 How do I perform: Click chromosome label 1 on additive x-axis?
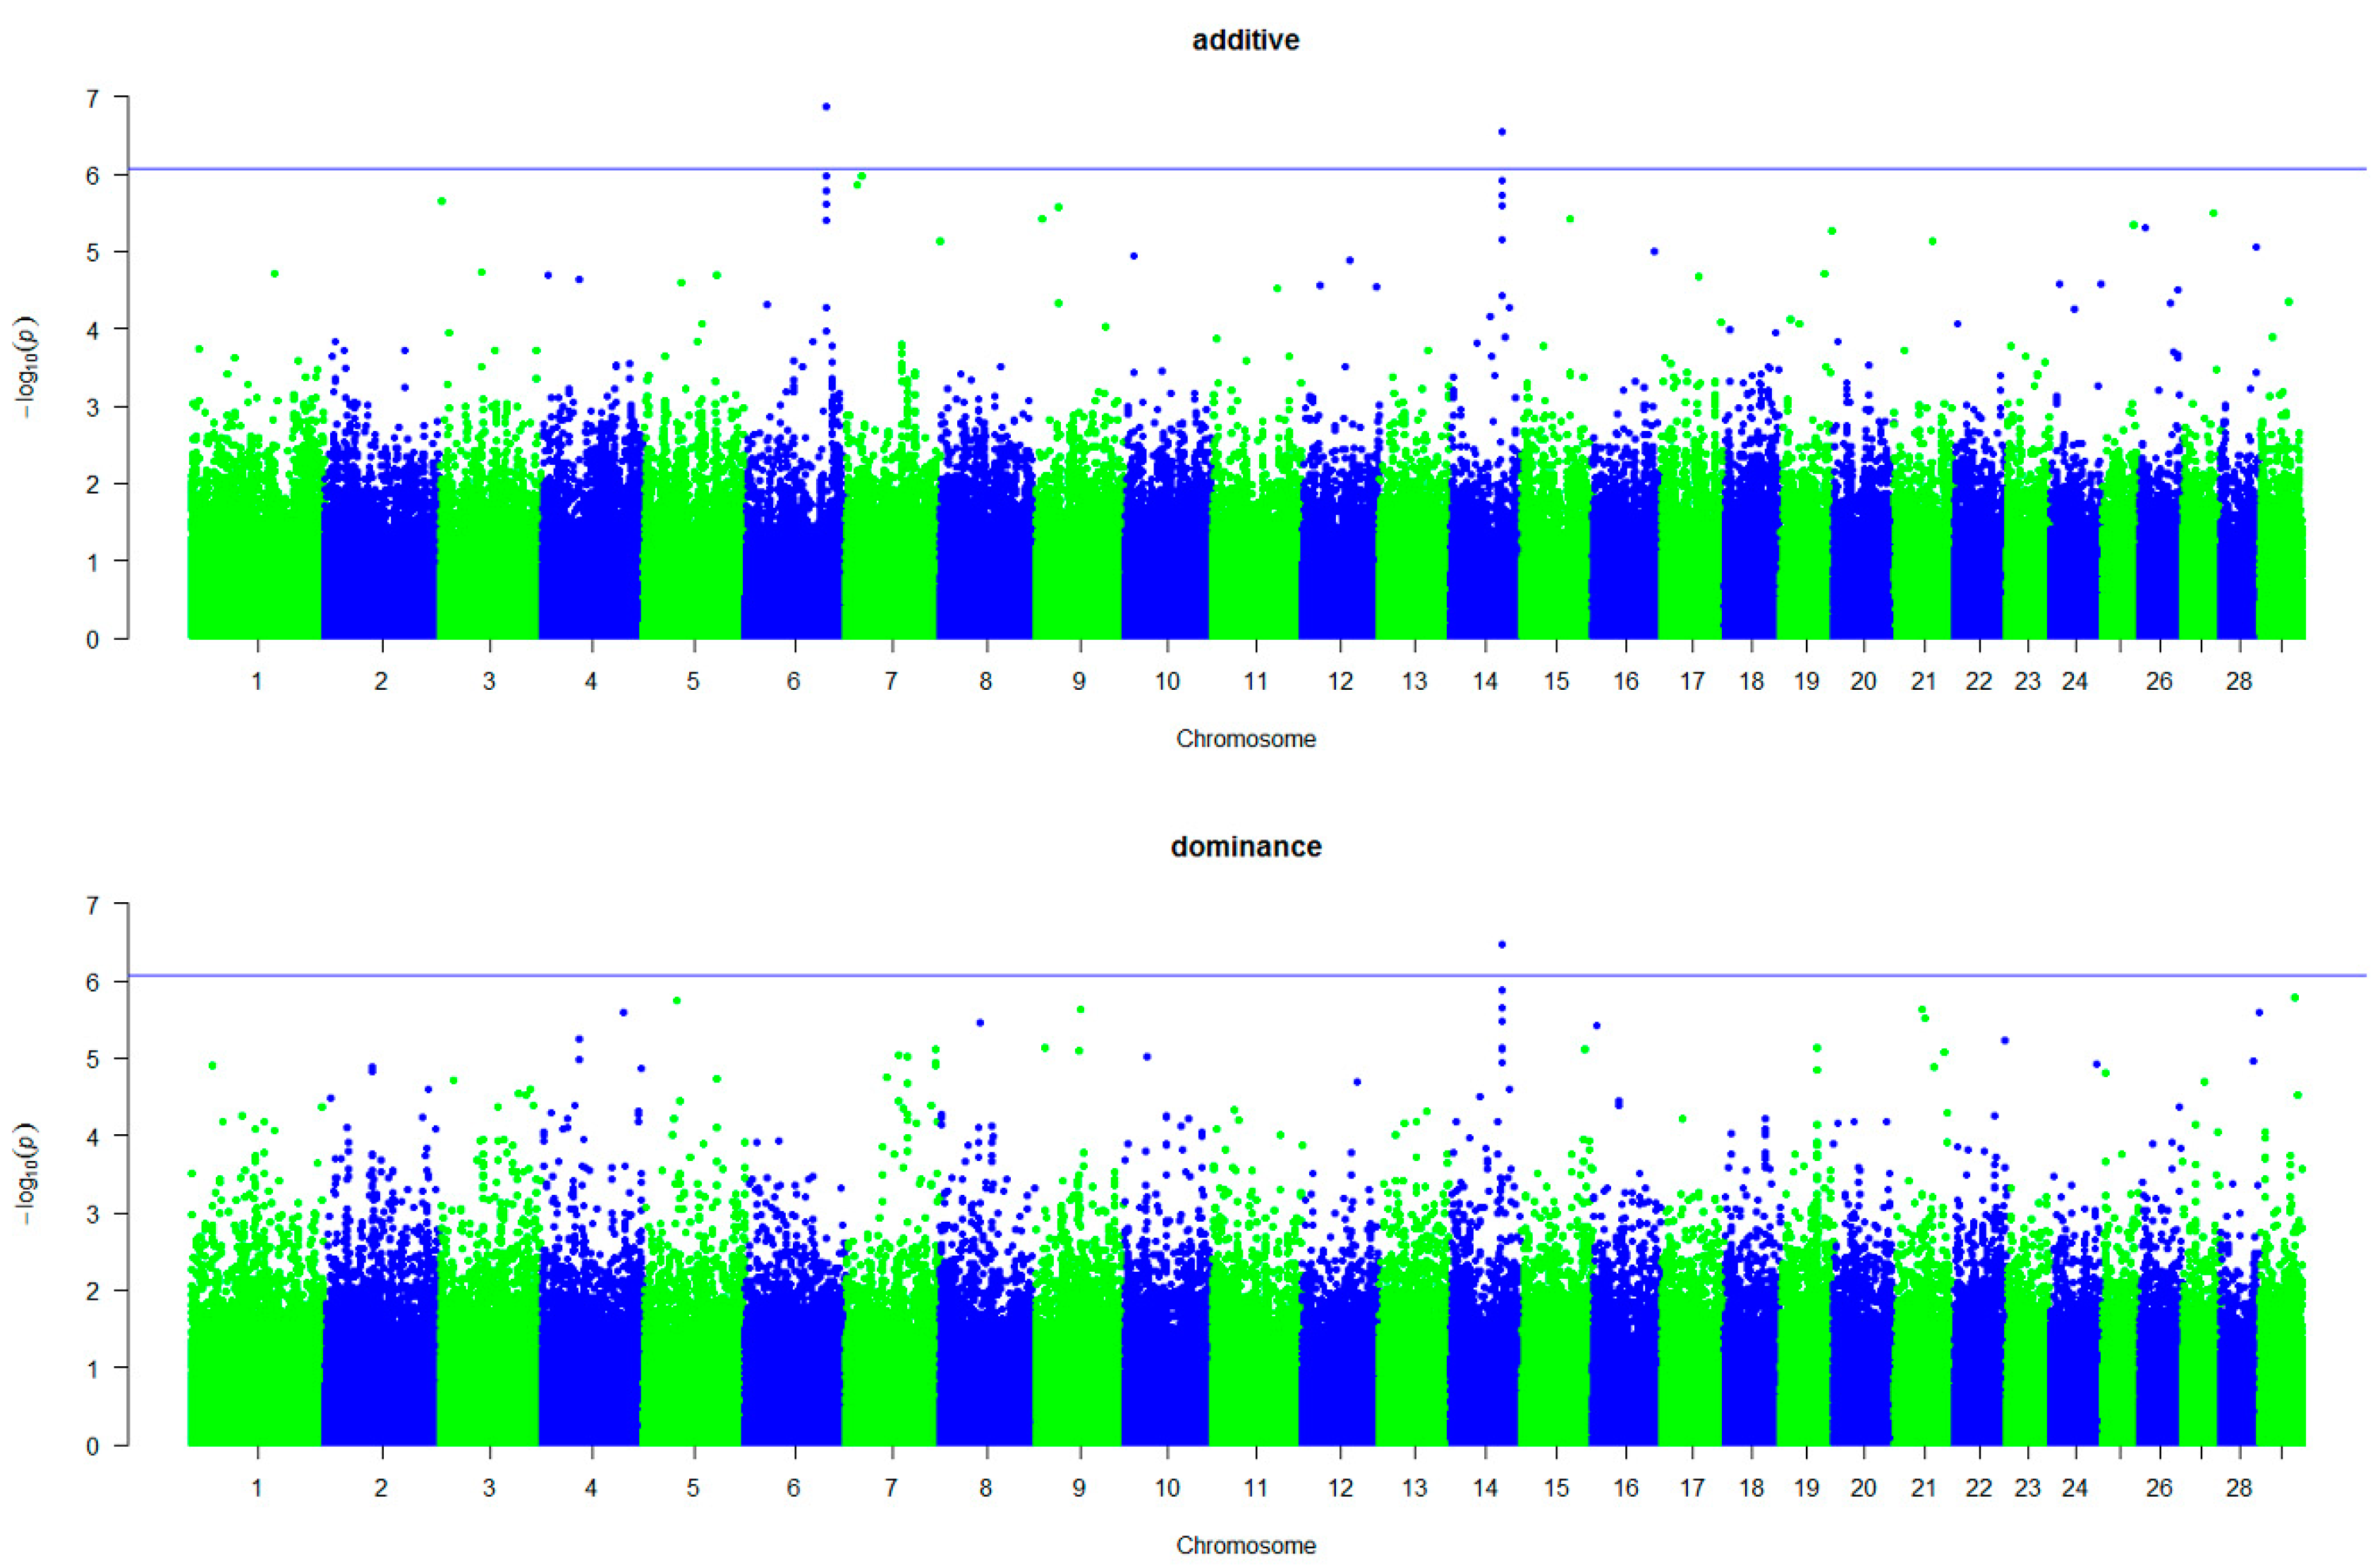click(x=257, y=681)
